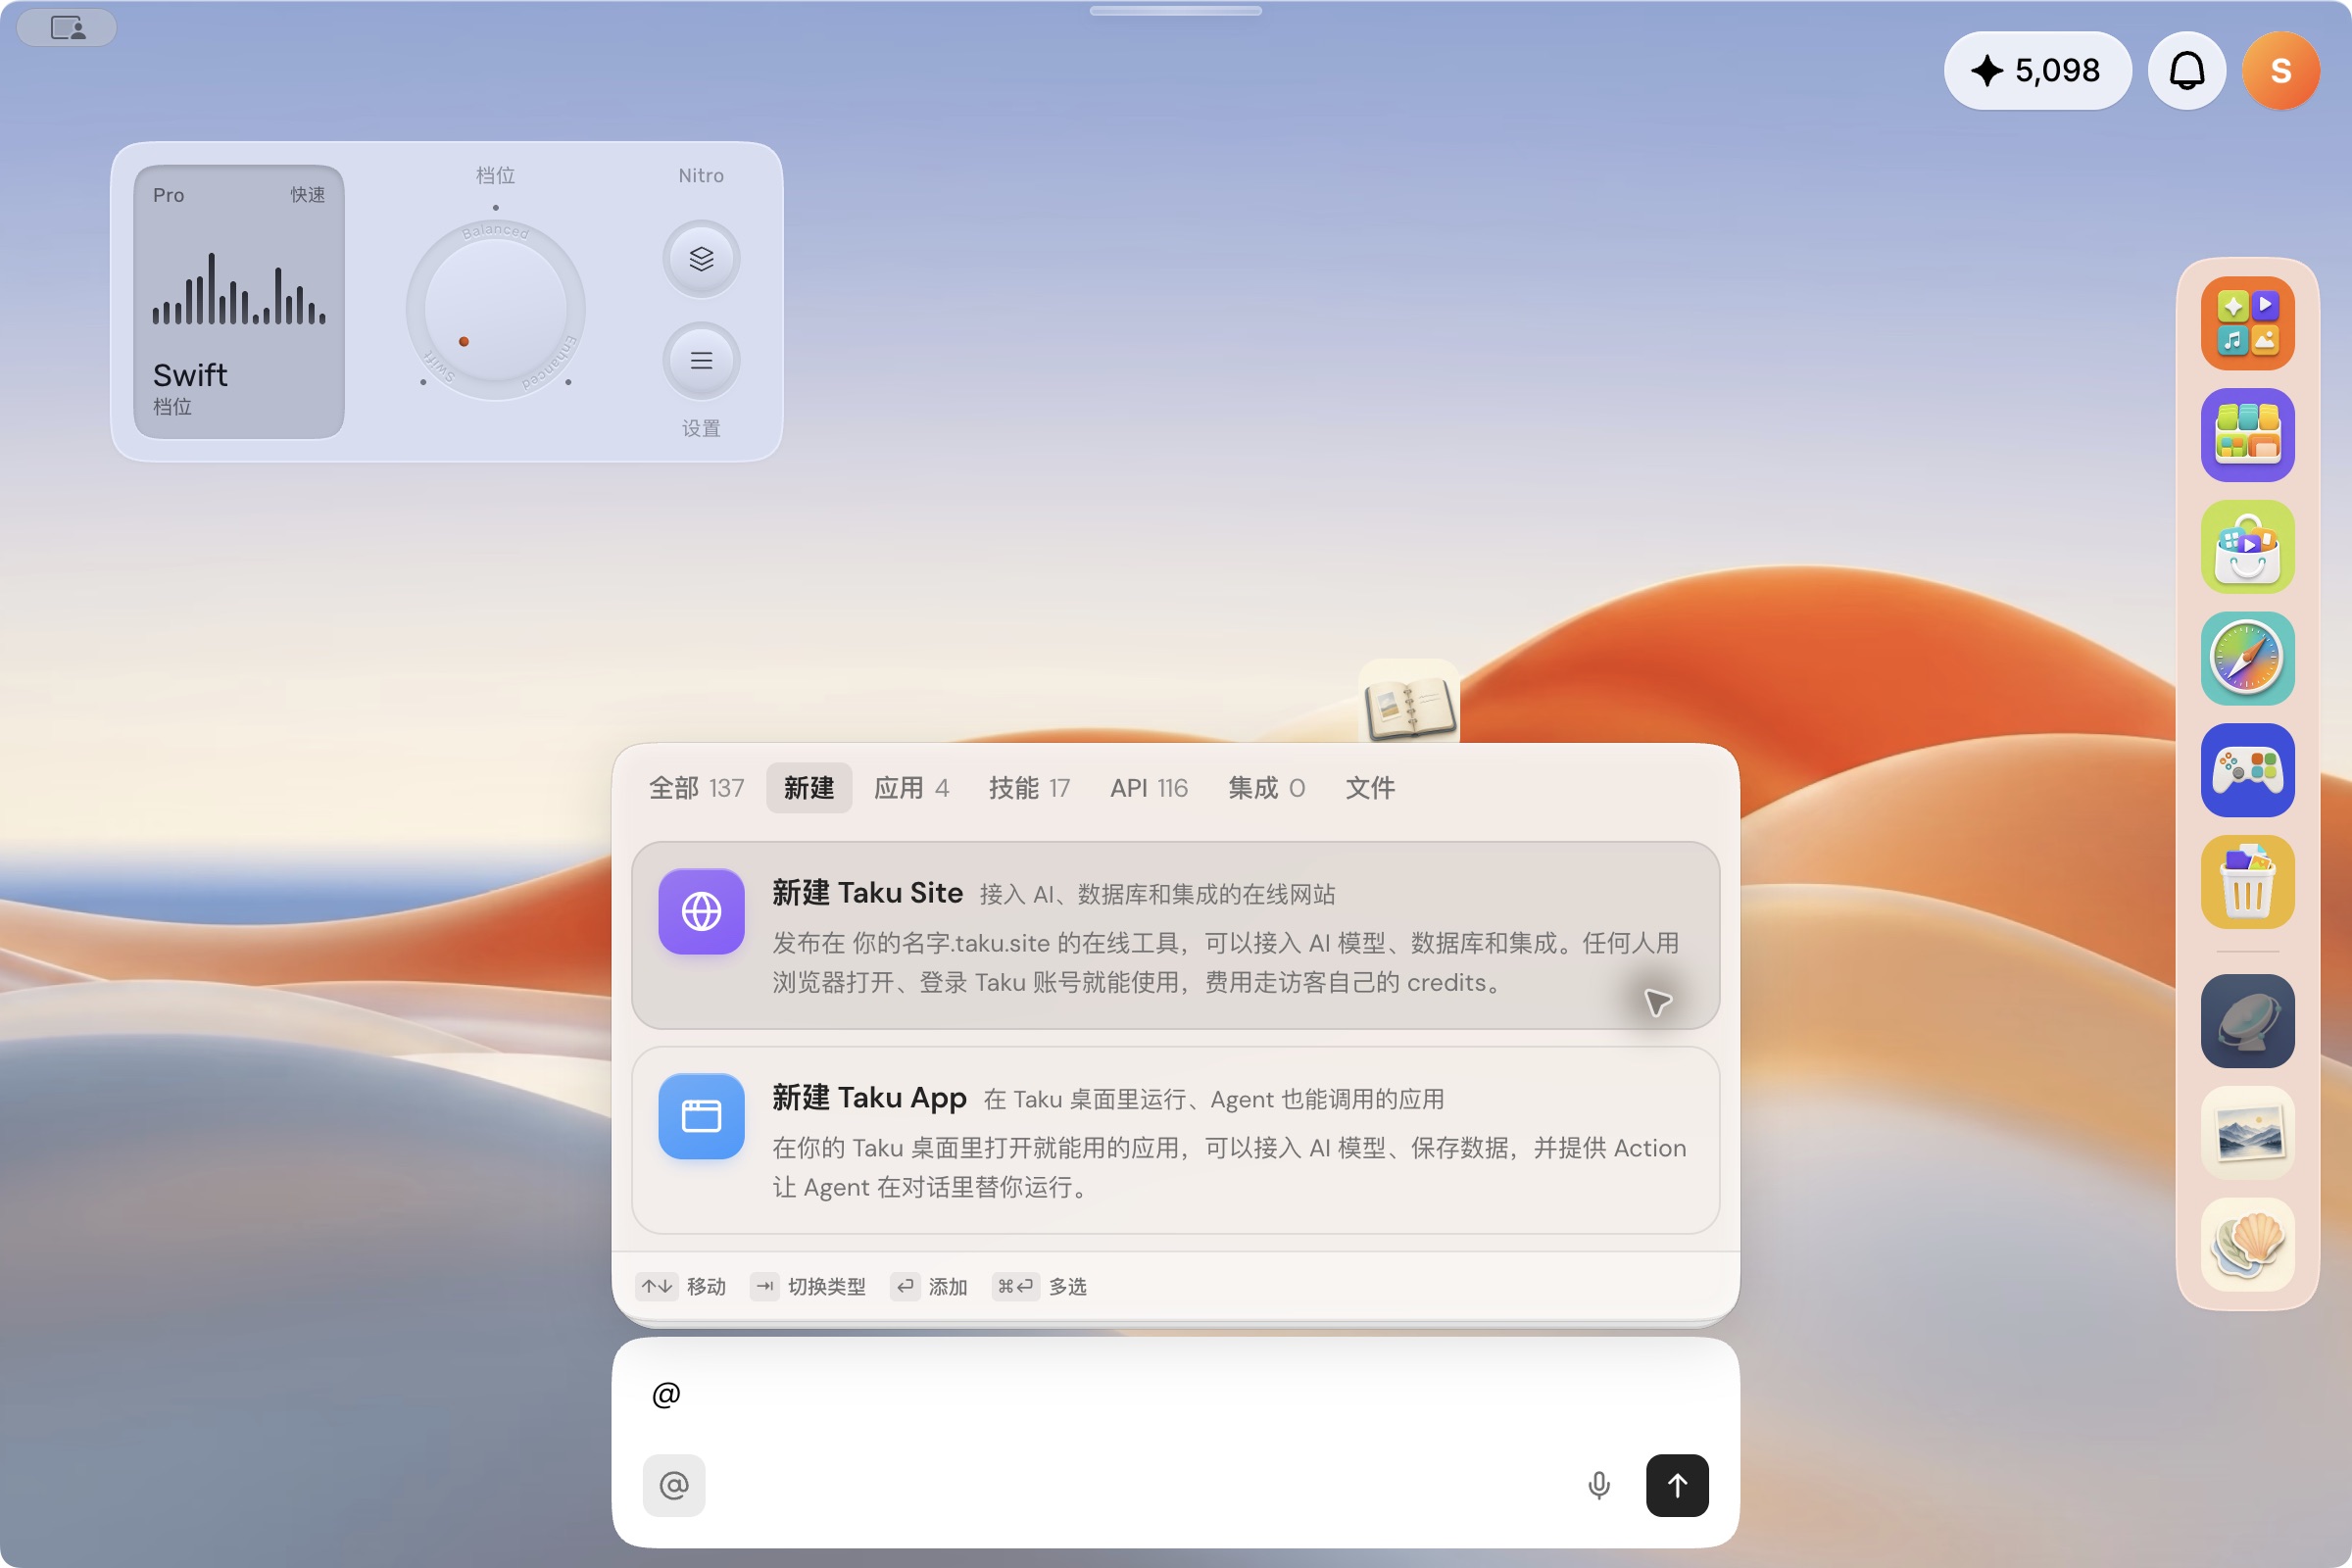
Task: Click the Pro label on the tier card
Action: [x=168, y=195]
